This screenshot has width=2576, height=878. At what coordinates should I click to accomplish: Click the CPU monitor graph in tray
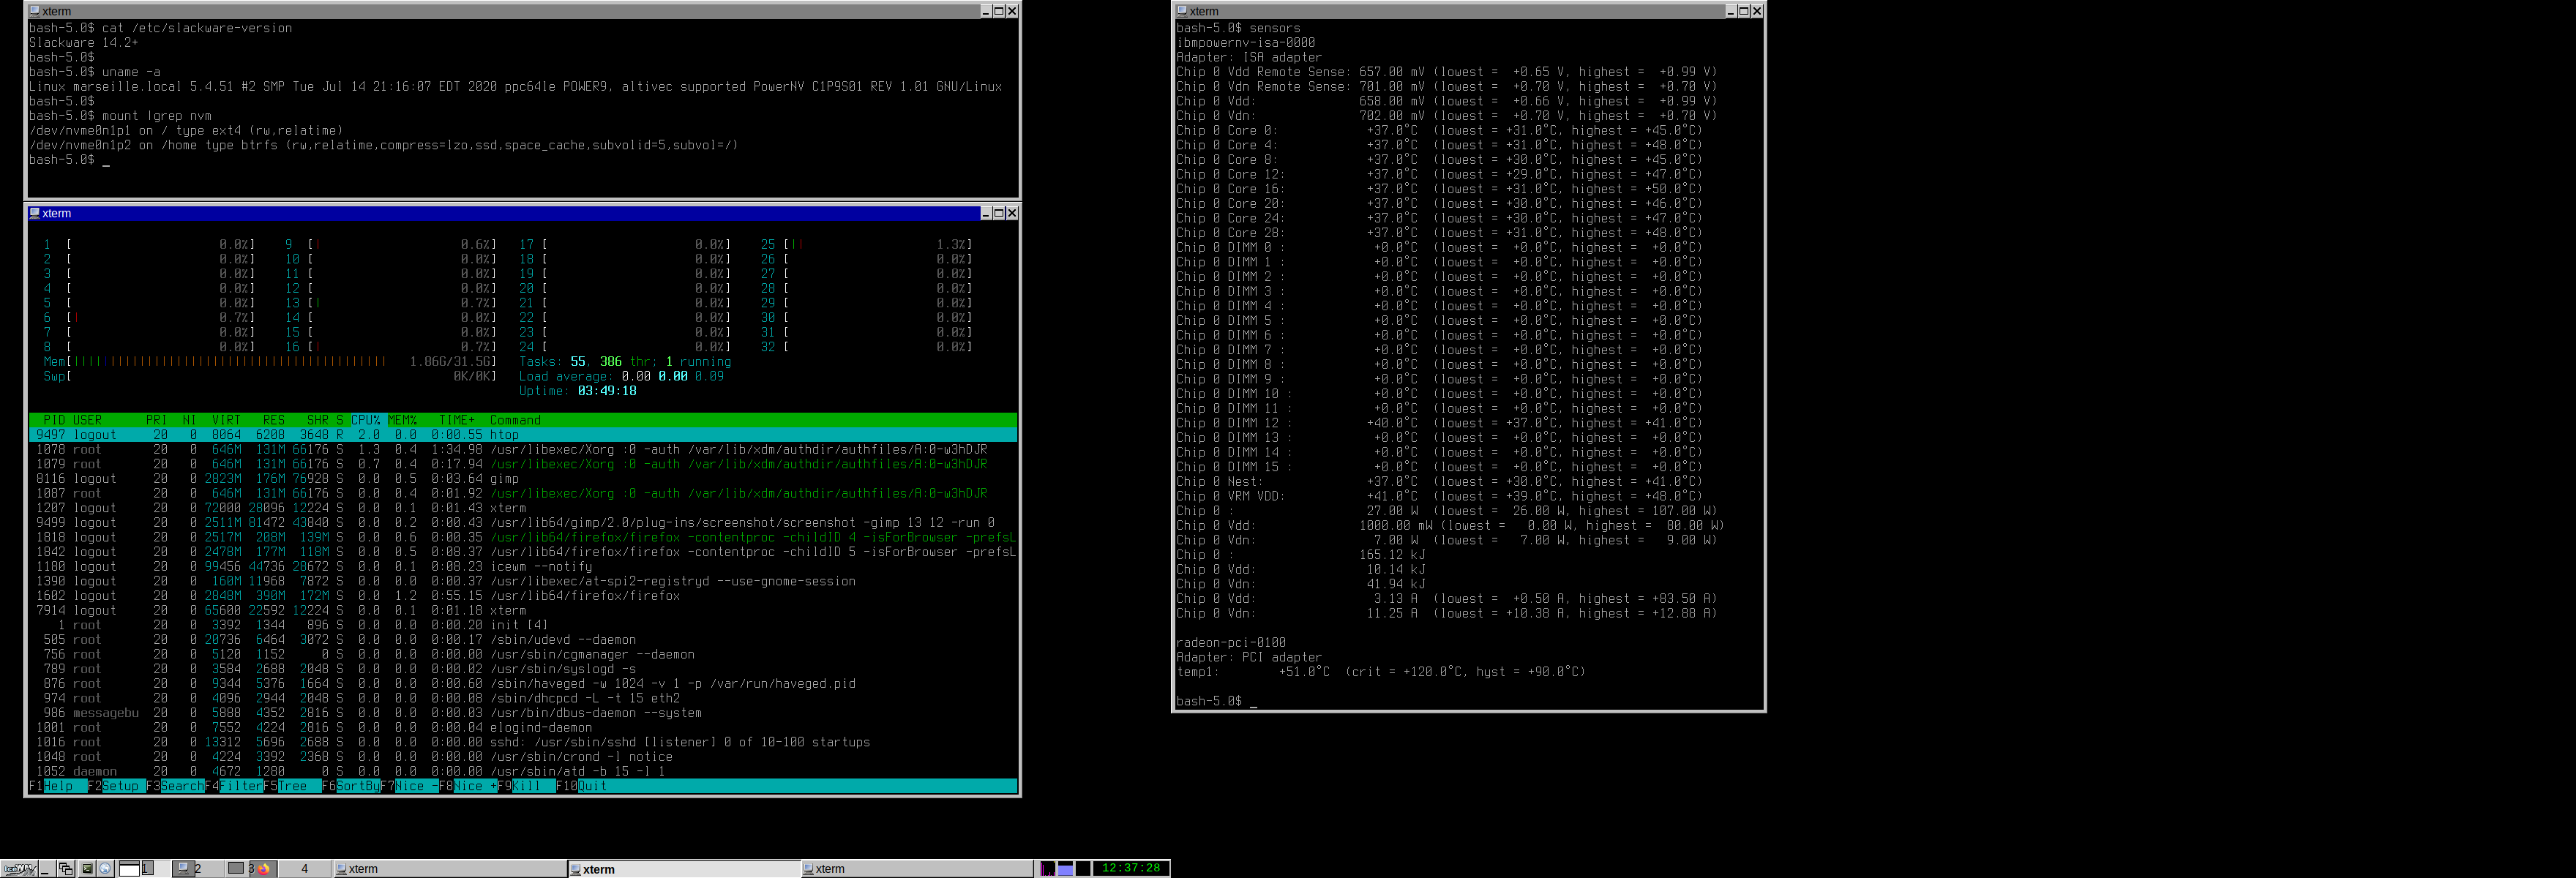[x=1048, y=869]
